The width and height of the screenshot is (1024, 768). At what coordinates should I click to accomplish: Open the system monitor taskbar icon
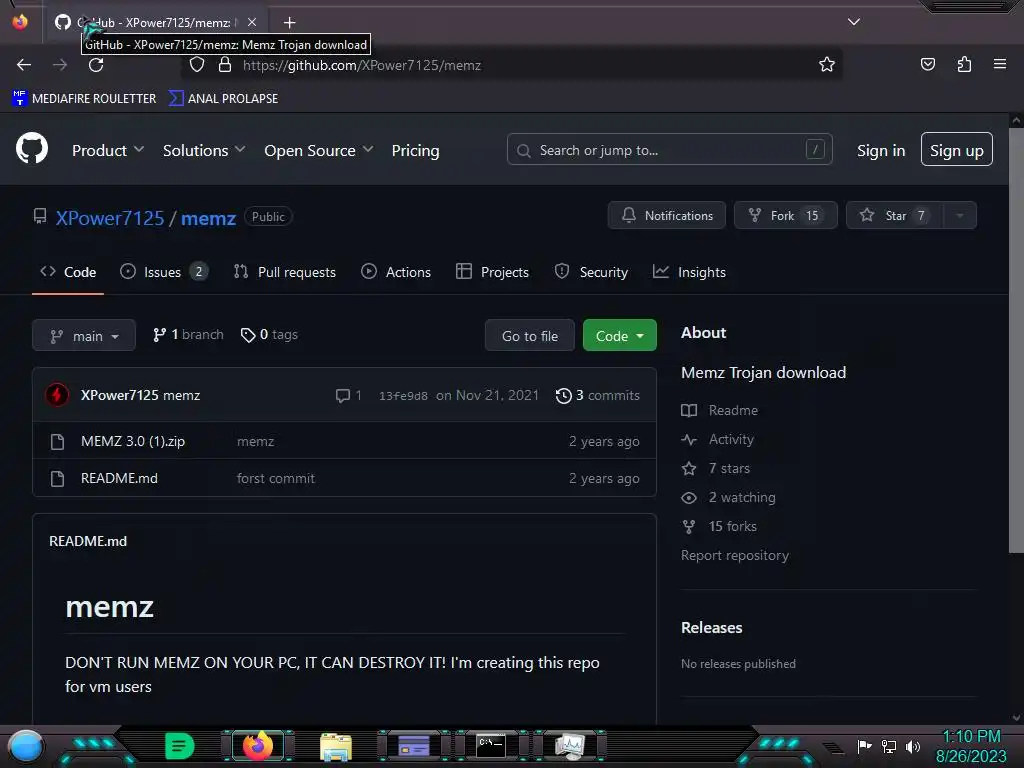pyautogui.click(x=569, y=746)
